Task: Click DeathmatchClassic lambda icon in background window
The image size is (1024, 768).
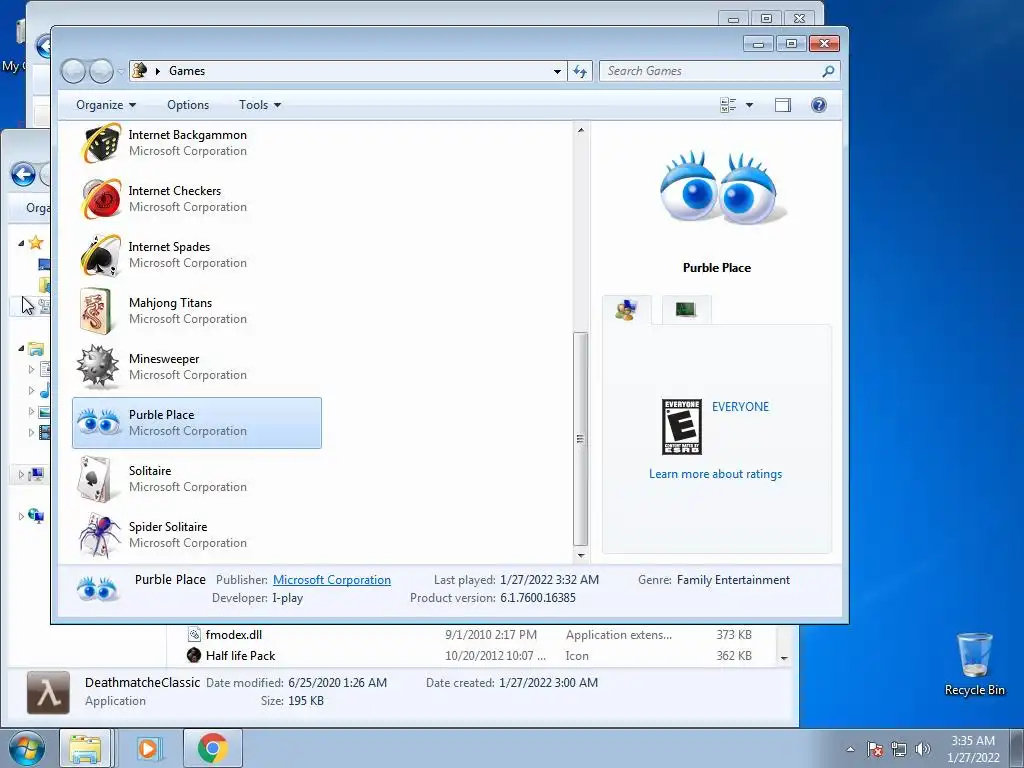Action: pyautogui.click(x=48, y=692)
